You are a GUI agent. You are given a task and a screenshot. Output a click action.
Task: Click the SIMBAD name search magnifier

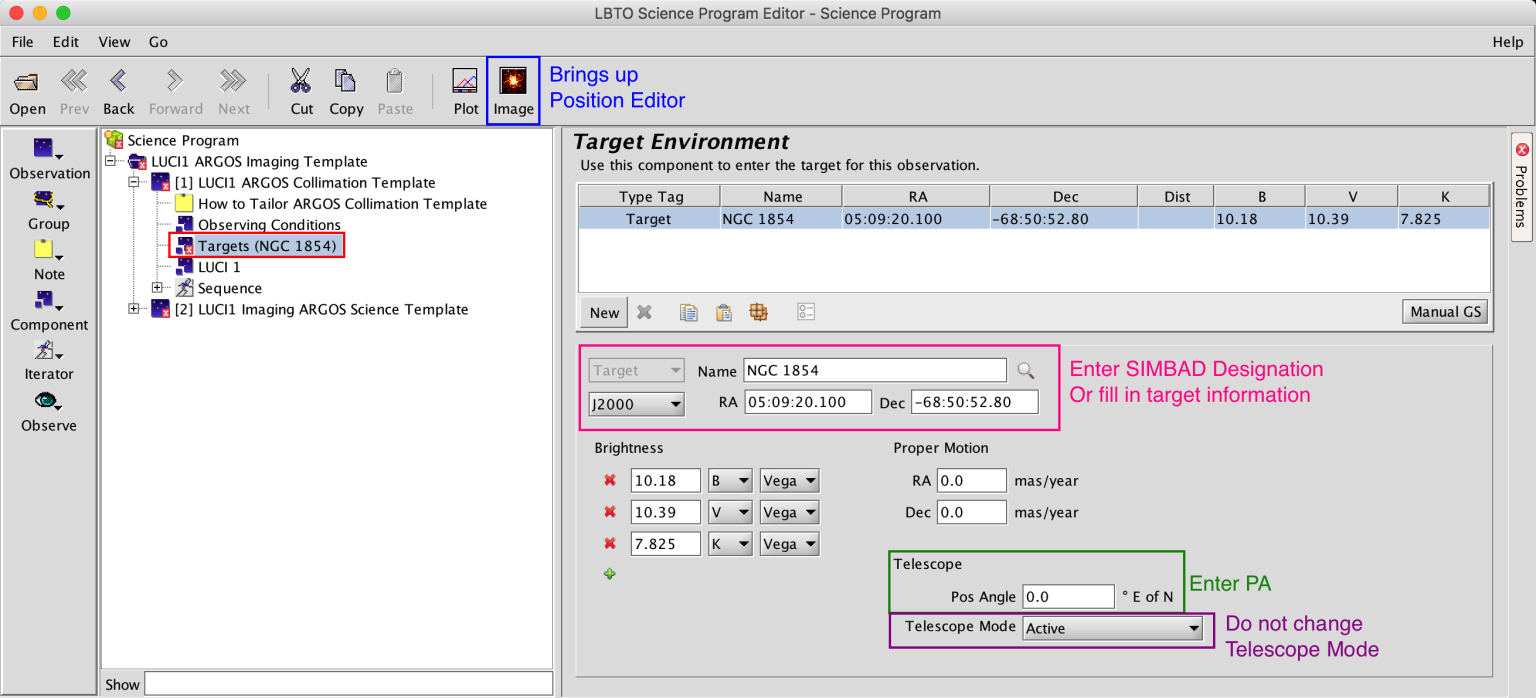(x=1025, y=371)
